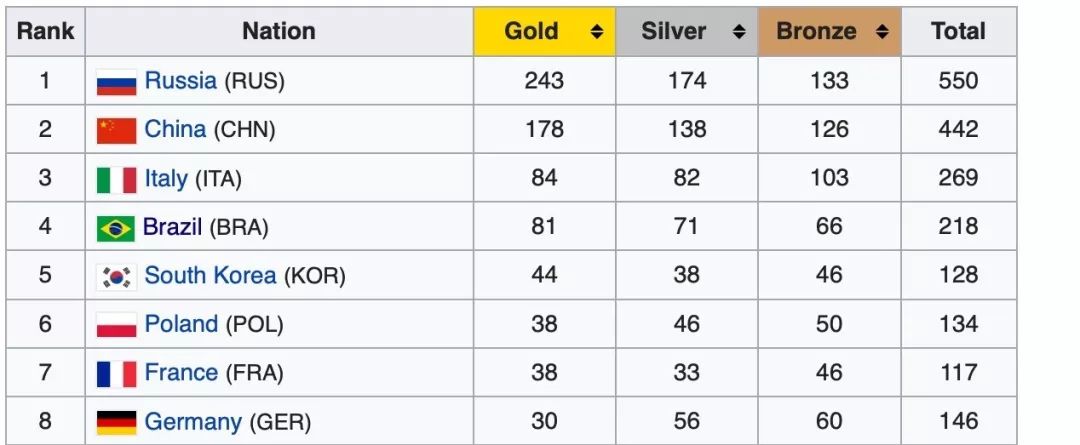Click the China flag icon
Image resolution: width=1080 pixels, height=445 pixels.
pos(116,131)
